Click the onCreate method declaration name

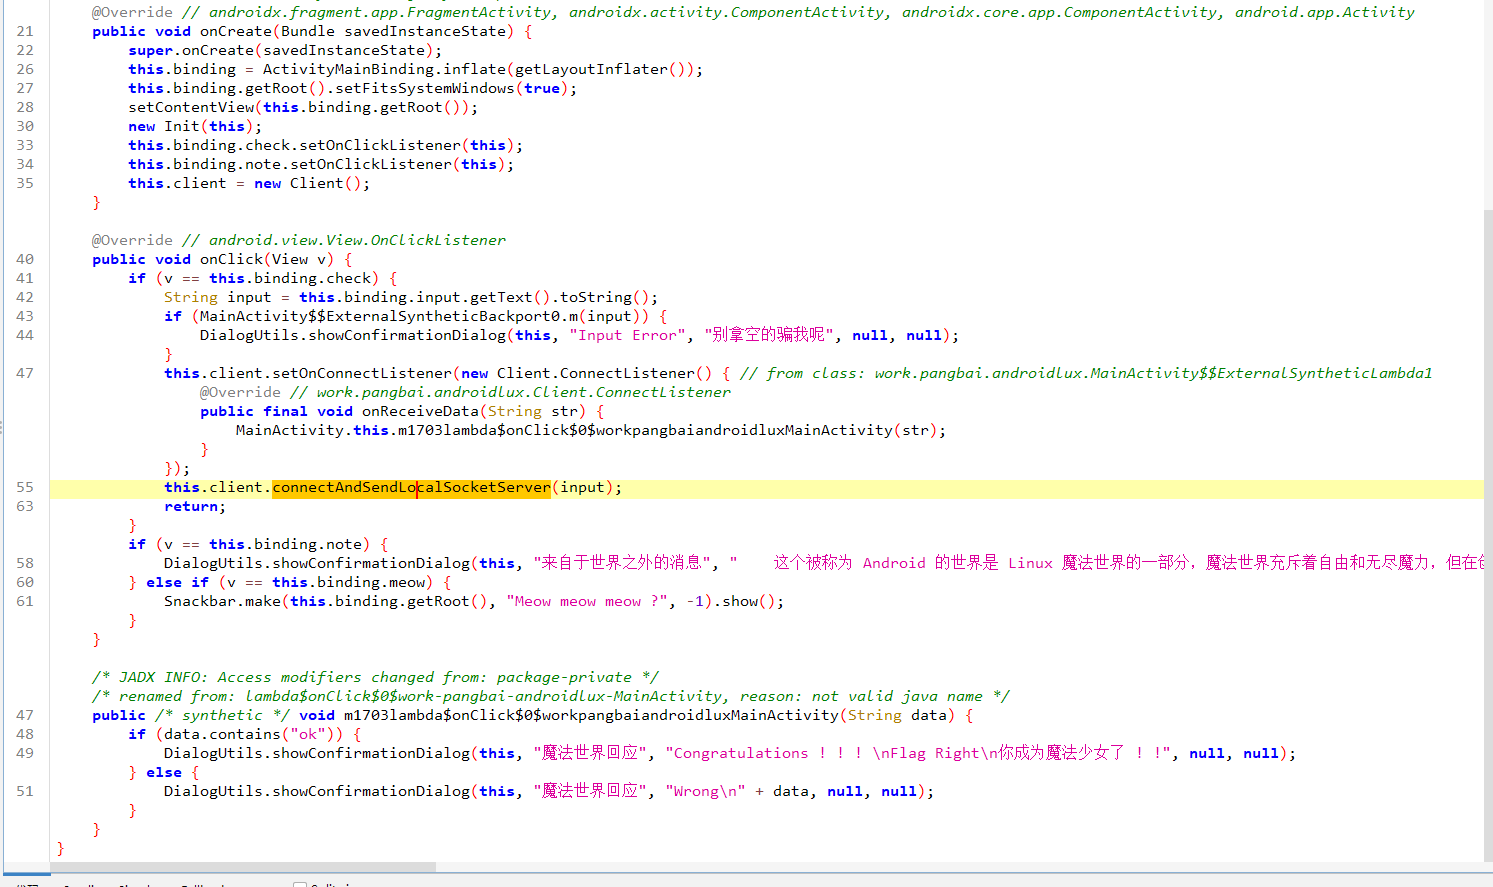236,31
